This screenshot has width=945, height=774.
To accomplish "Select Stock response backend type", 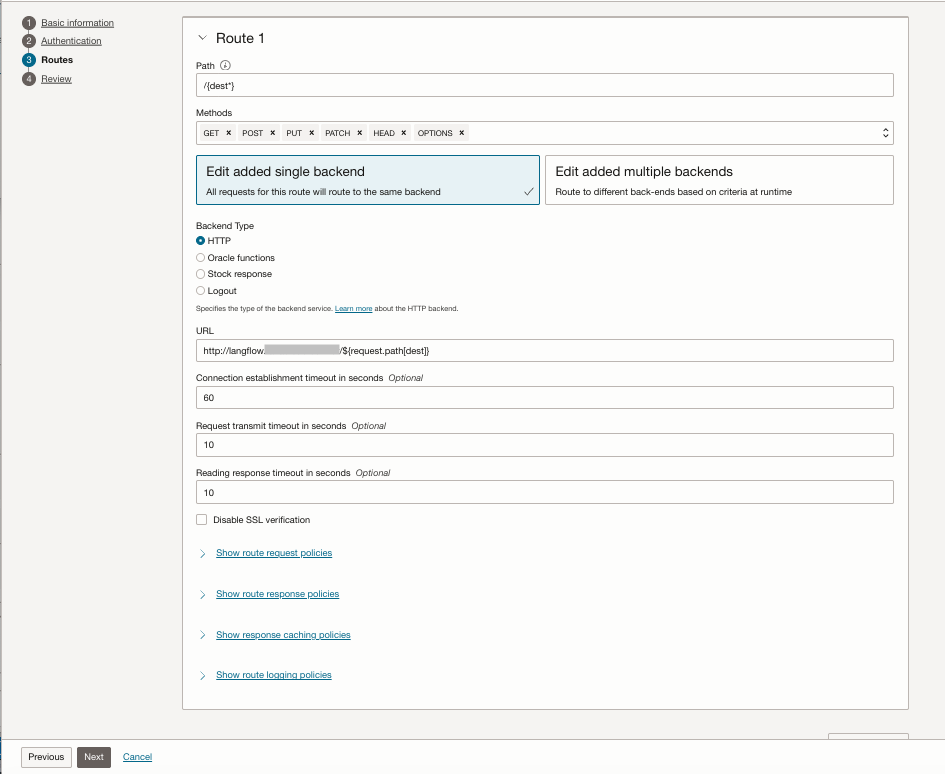I will click(x=201, y=274).
